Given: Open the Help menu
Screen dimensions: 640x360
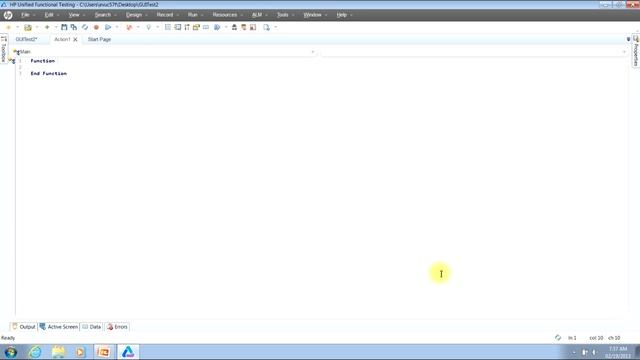Looking at the screenshot, I should [x=342, y=15].
